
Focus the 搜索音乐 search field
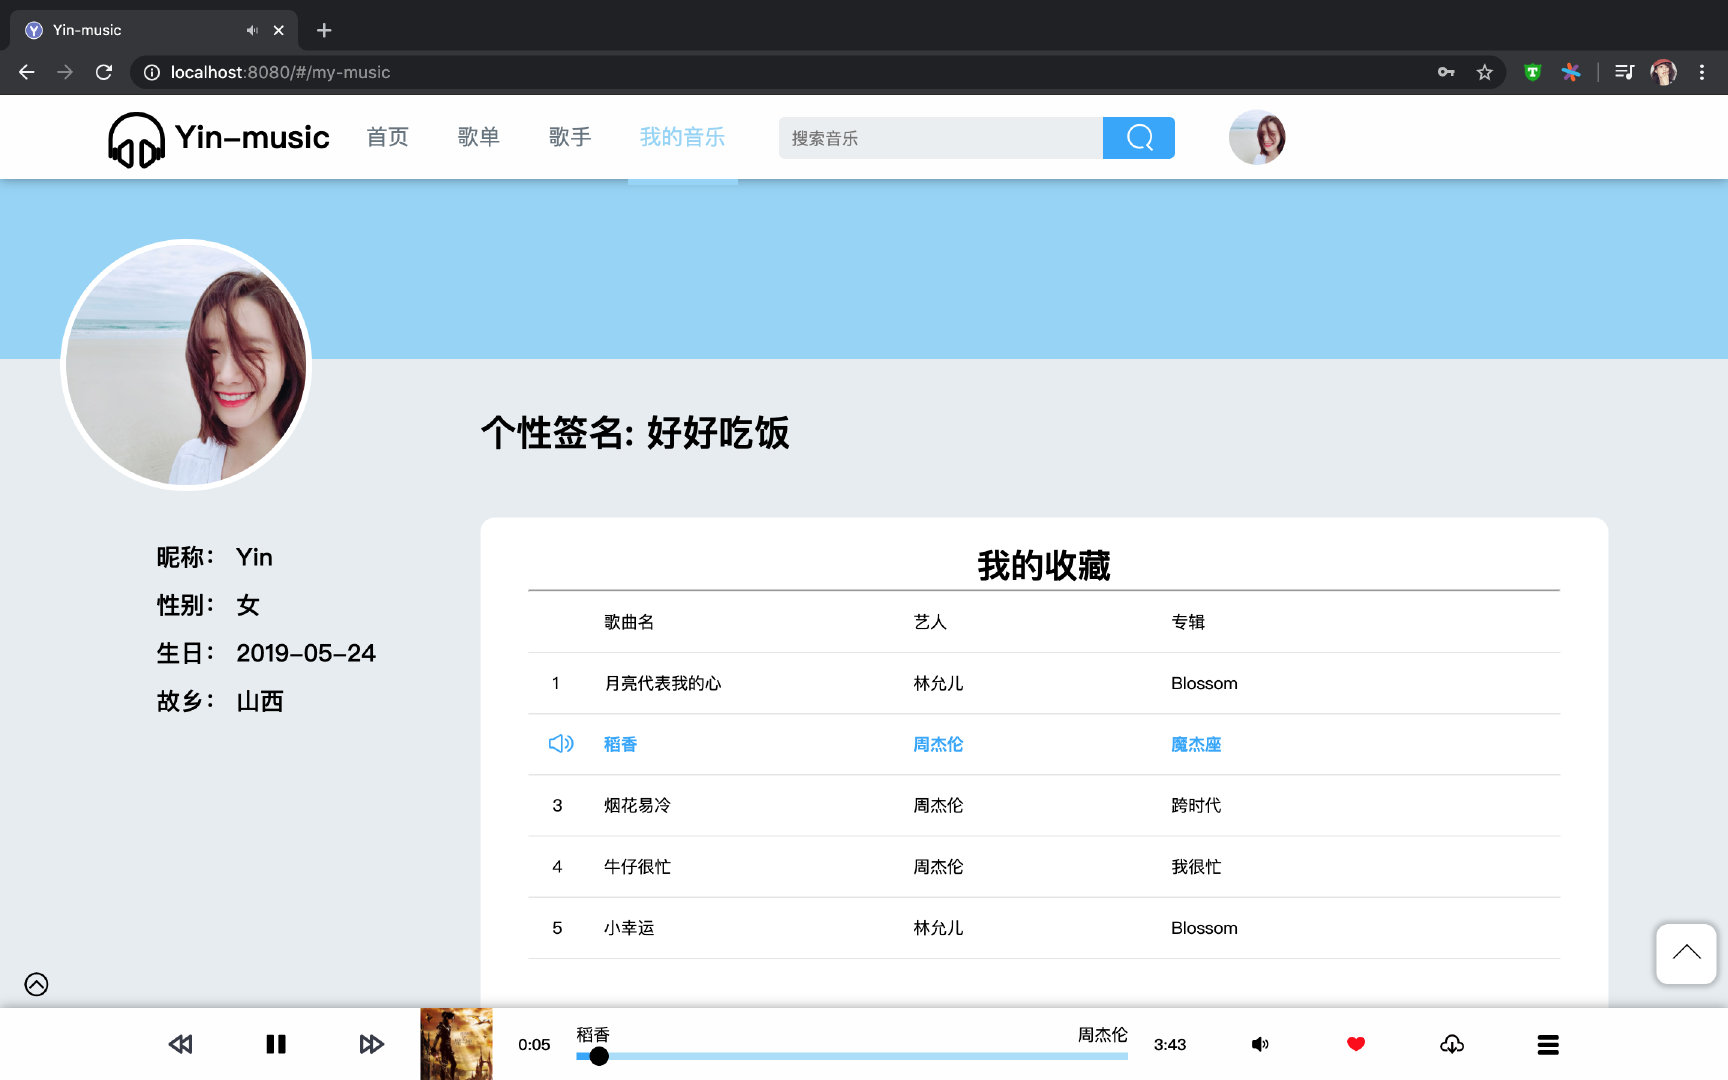941,138
